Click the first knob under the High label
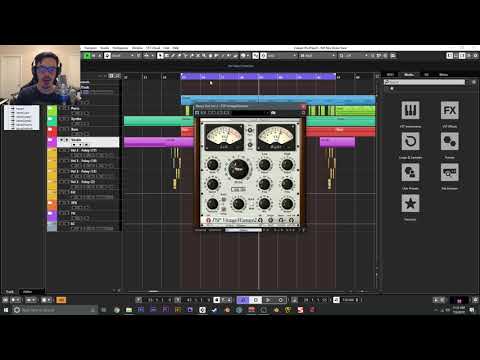The image size is (480, 360). (x=287, y=165)
